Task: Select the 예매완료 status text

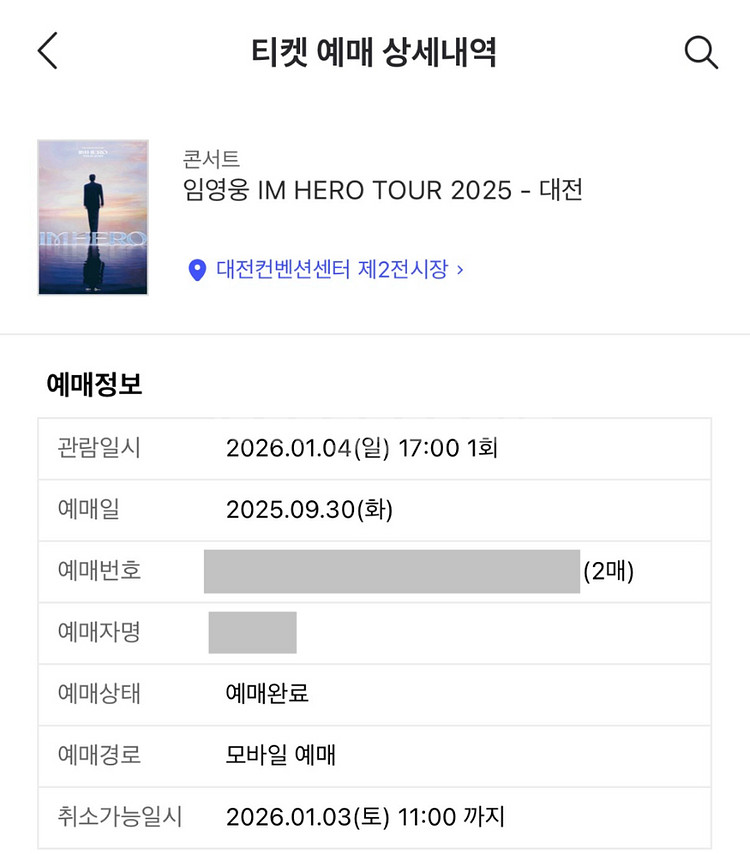Action: point(267,693)
